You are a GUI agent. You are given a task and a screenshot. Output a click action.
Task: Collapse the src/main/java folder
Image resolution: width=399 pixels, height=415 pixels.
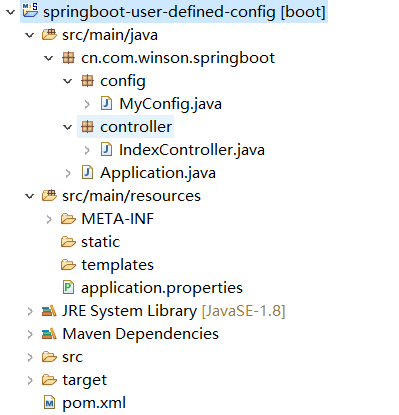30,35
